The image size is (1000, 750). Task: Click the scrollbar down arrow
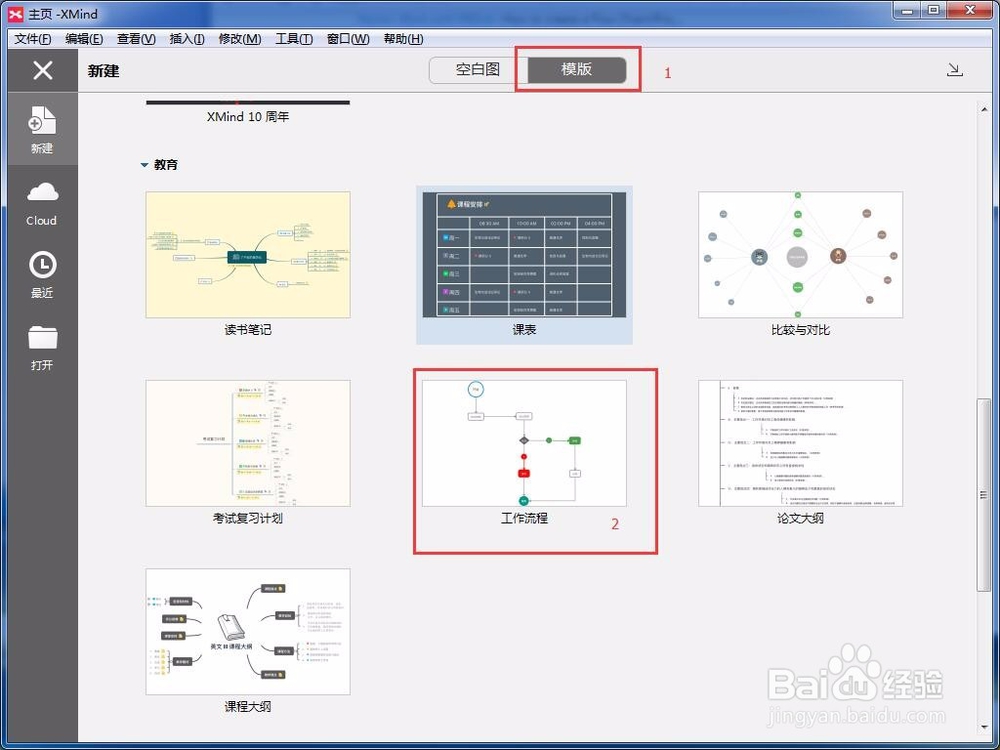click(984, 726)
